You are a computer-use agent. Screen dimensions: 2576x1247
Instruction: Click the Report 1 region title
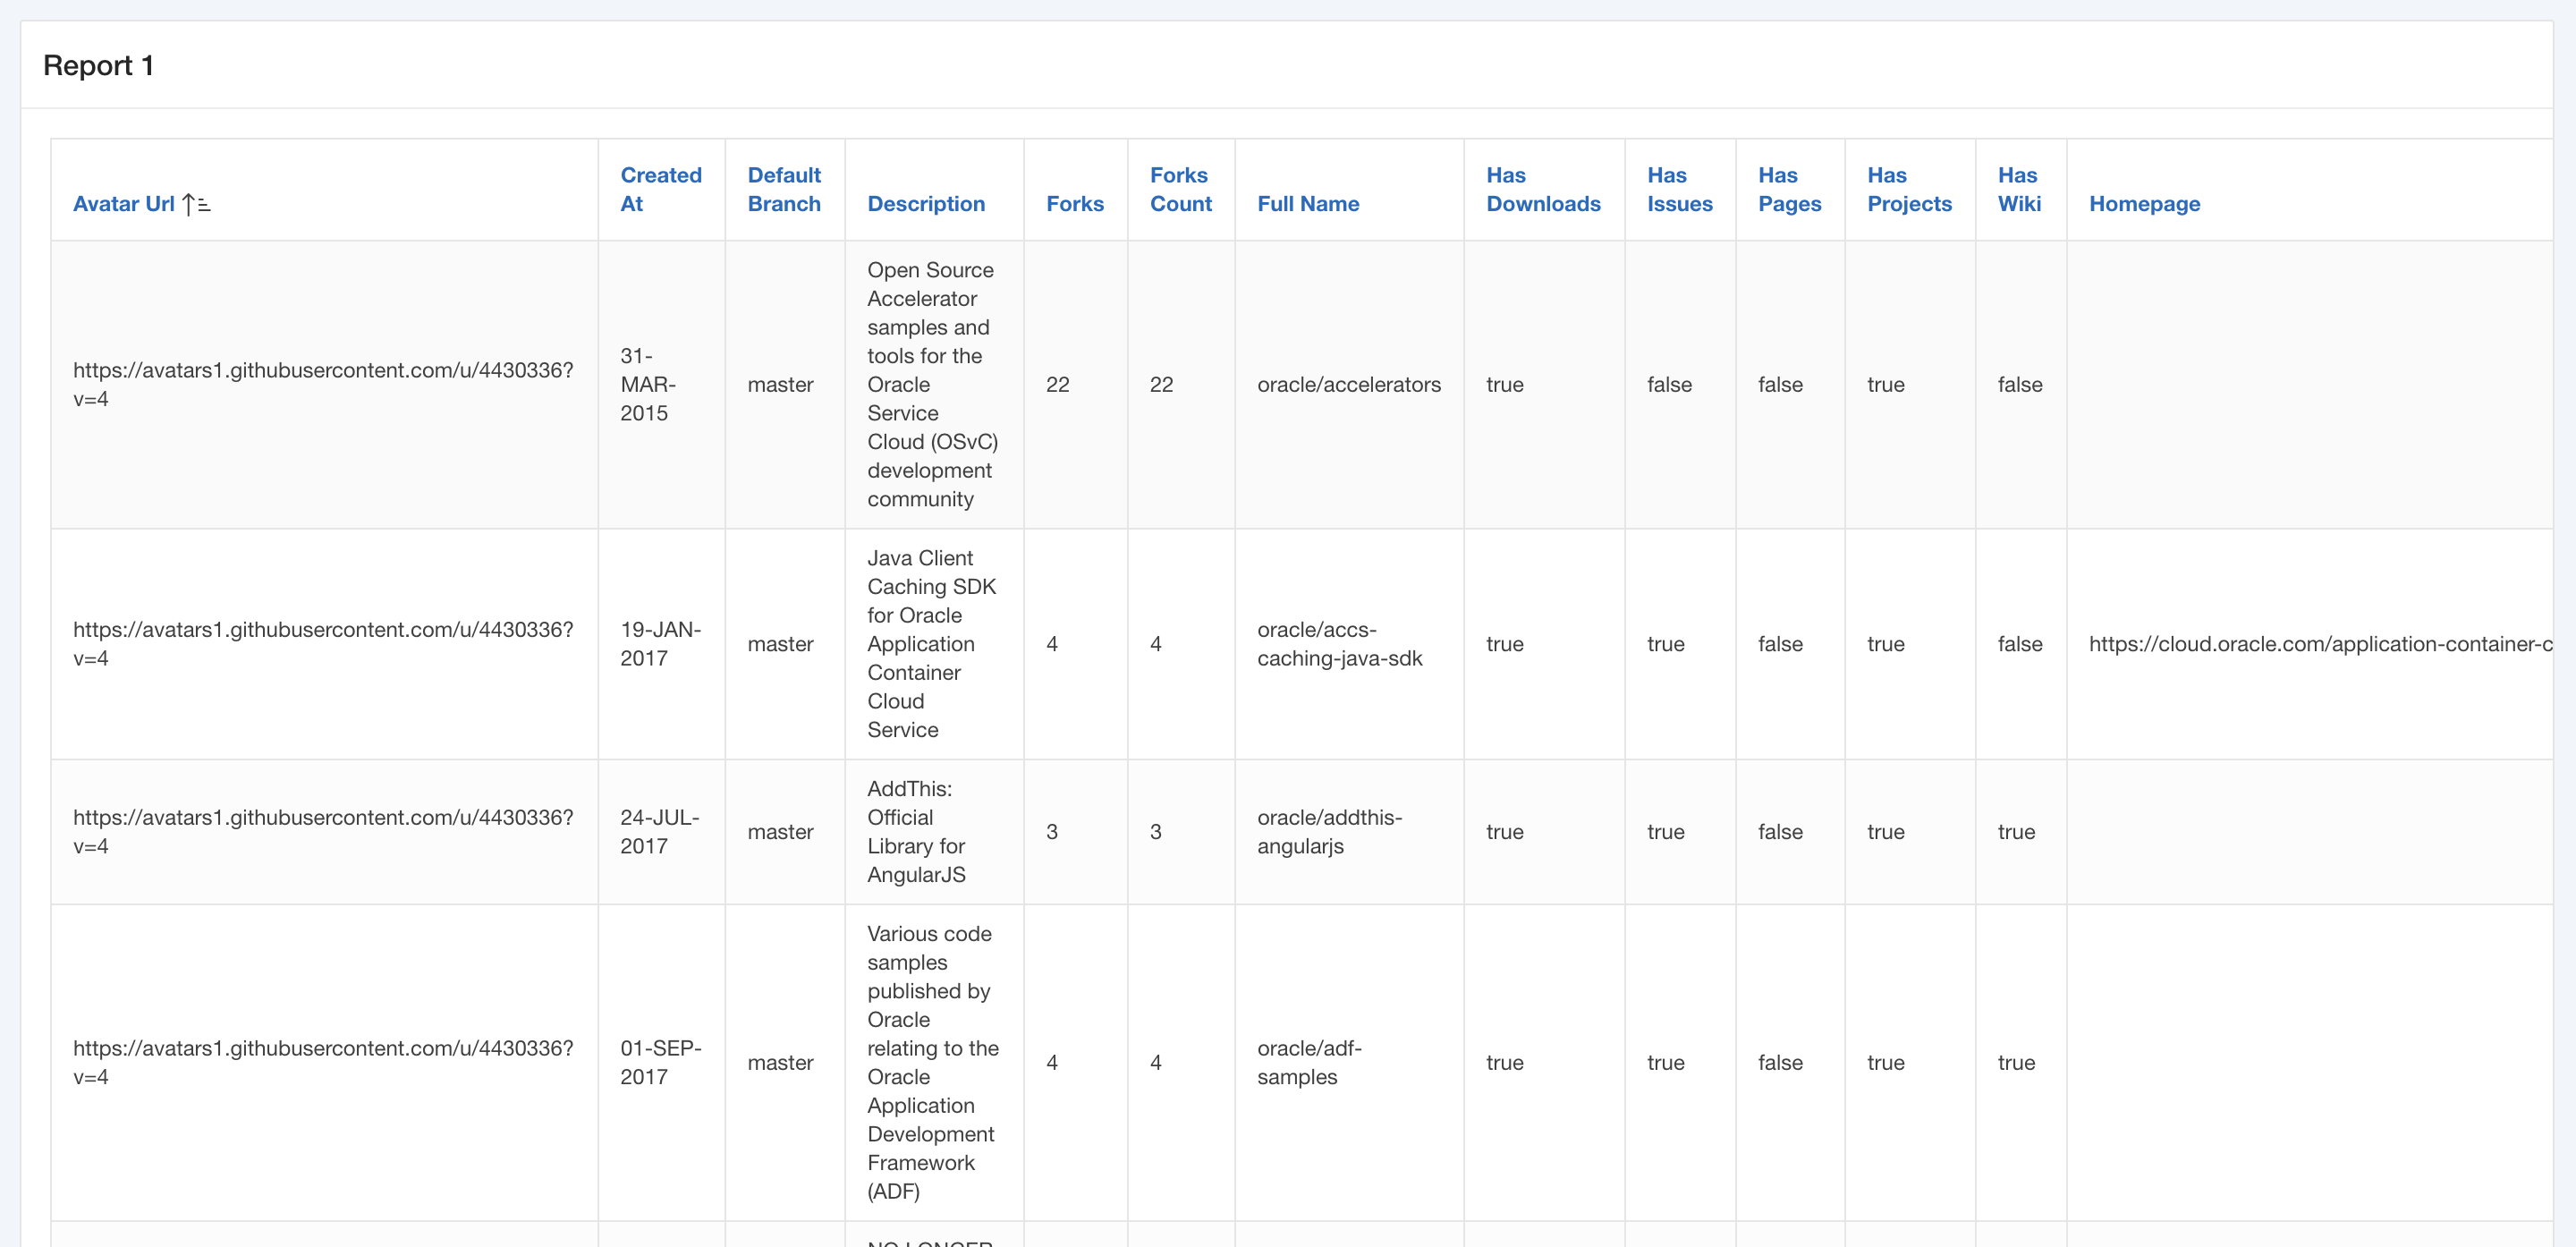coord(98,66)
